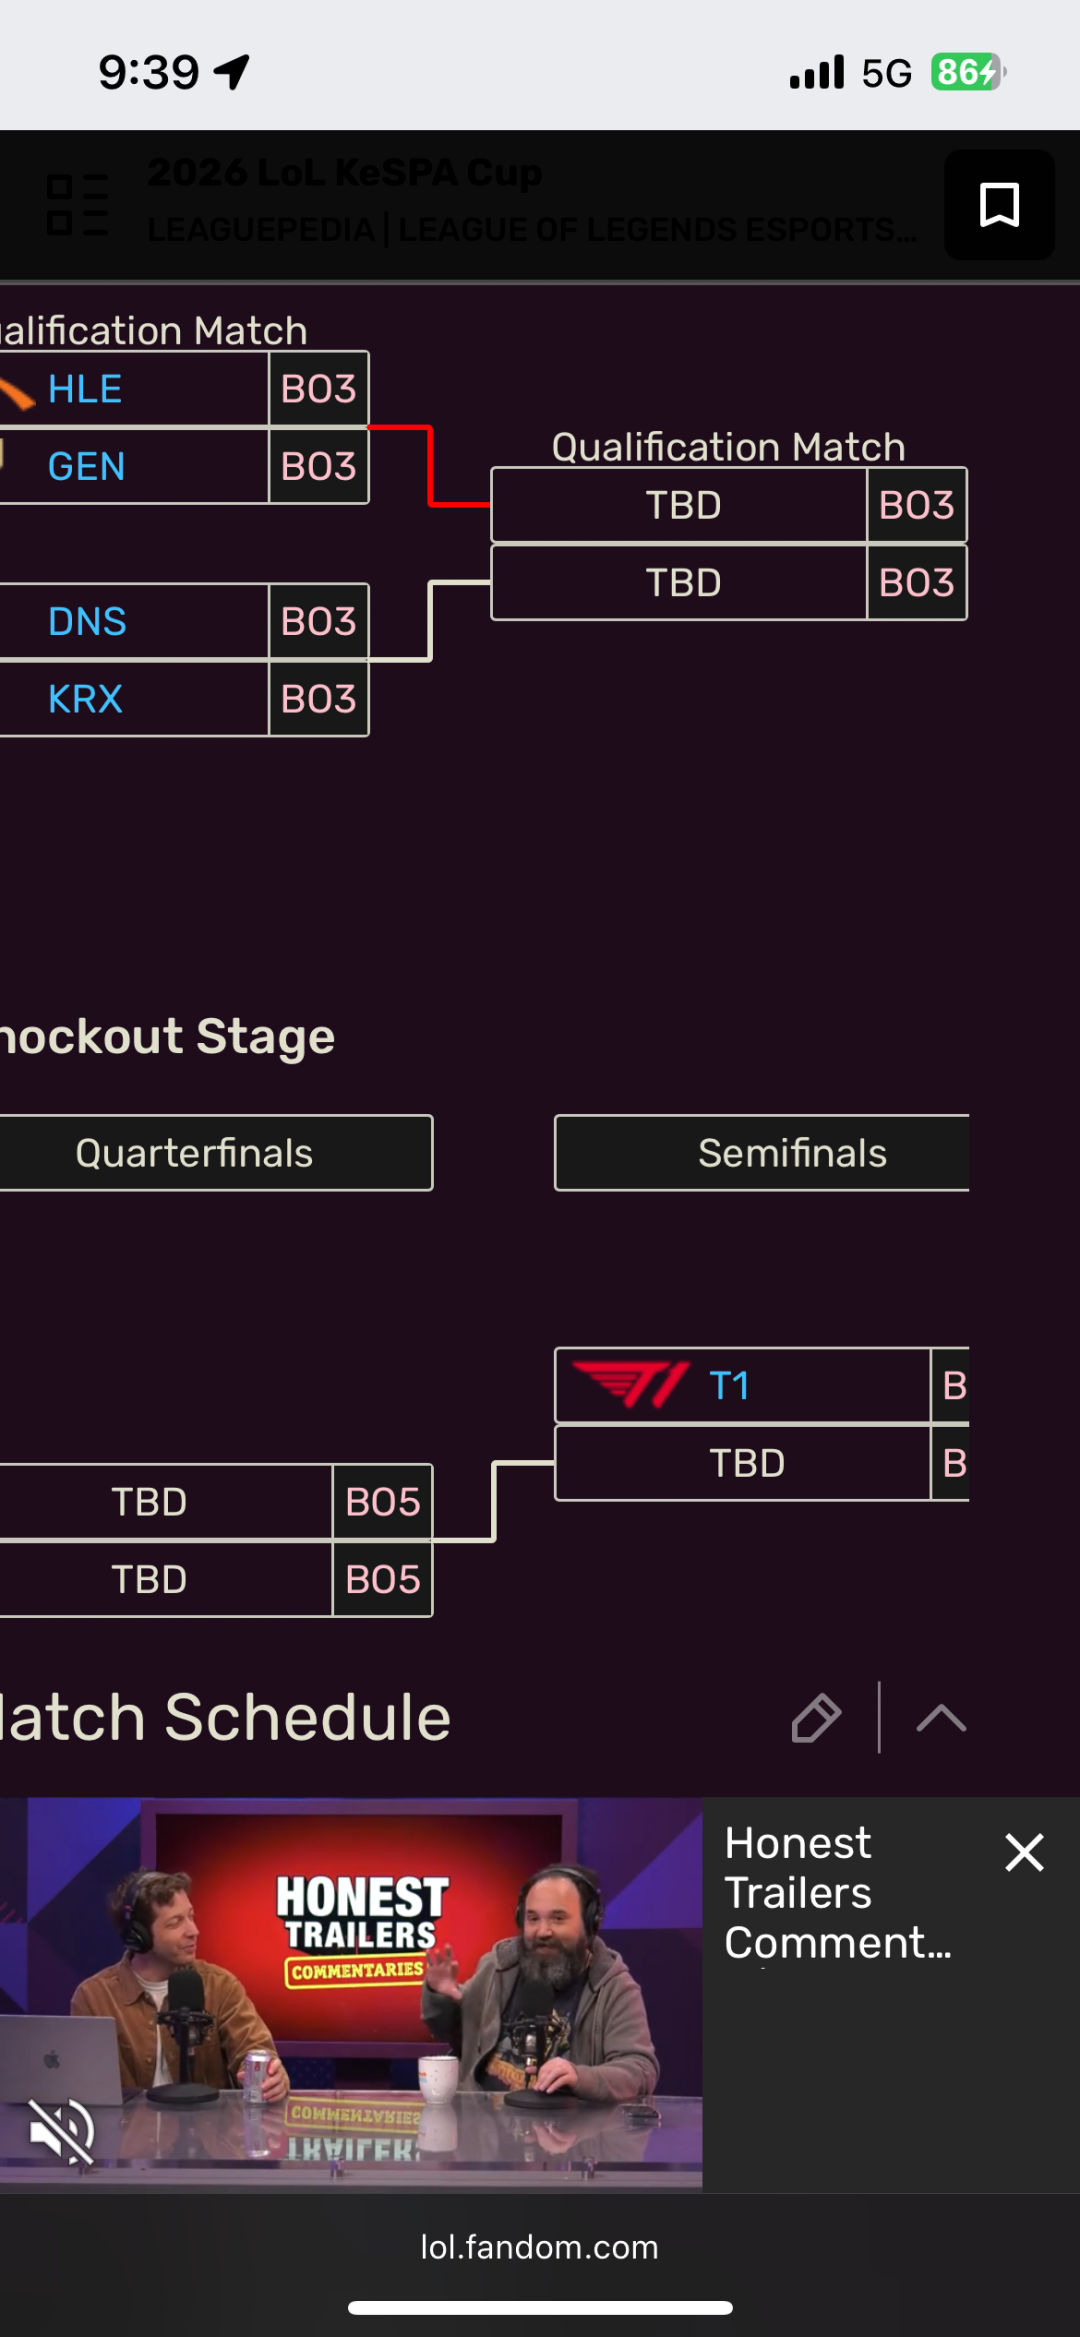Unmute the Honest Trailers video
Screen dimensions: 1080x2337
coord(61,2131)
